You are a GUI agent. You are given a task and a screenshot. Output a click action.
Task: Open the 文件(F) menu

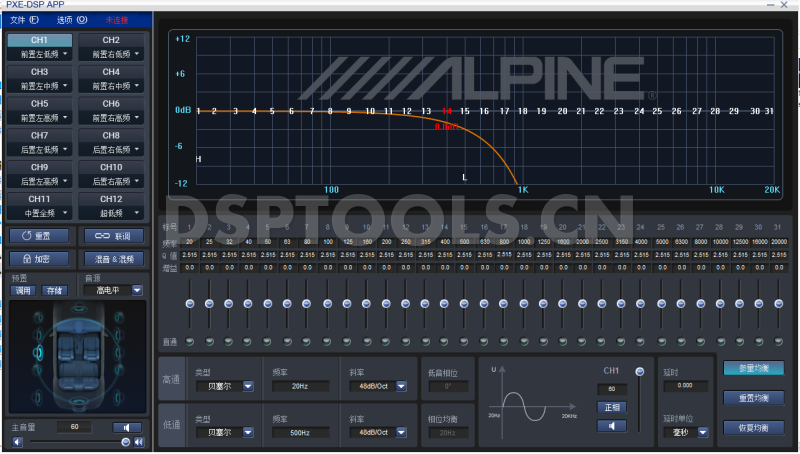click(x=23, y=20)
